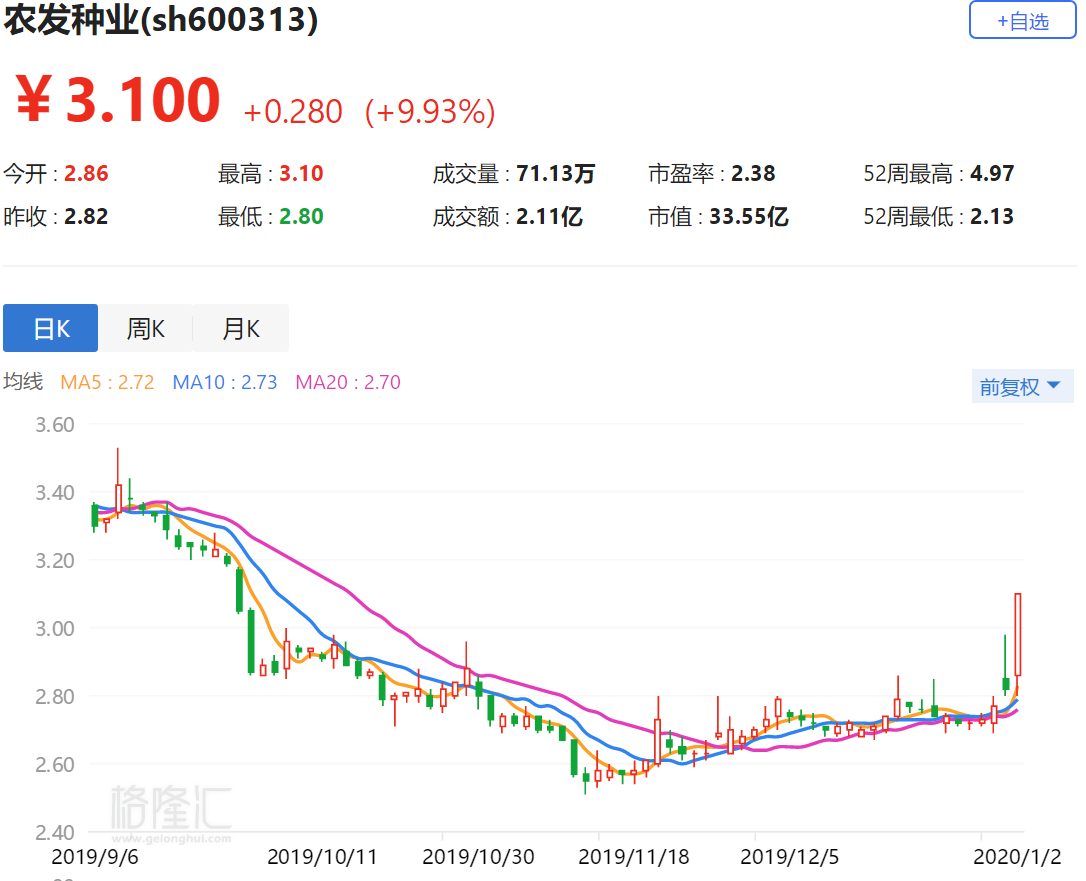The width and height of the screenshot is (1086, 881).
Task: Click the price change +0.280
Action: click(293, 112)
